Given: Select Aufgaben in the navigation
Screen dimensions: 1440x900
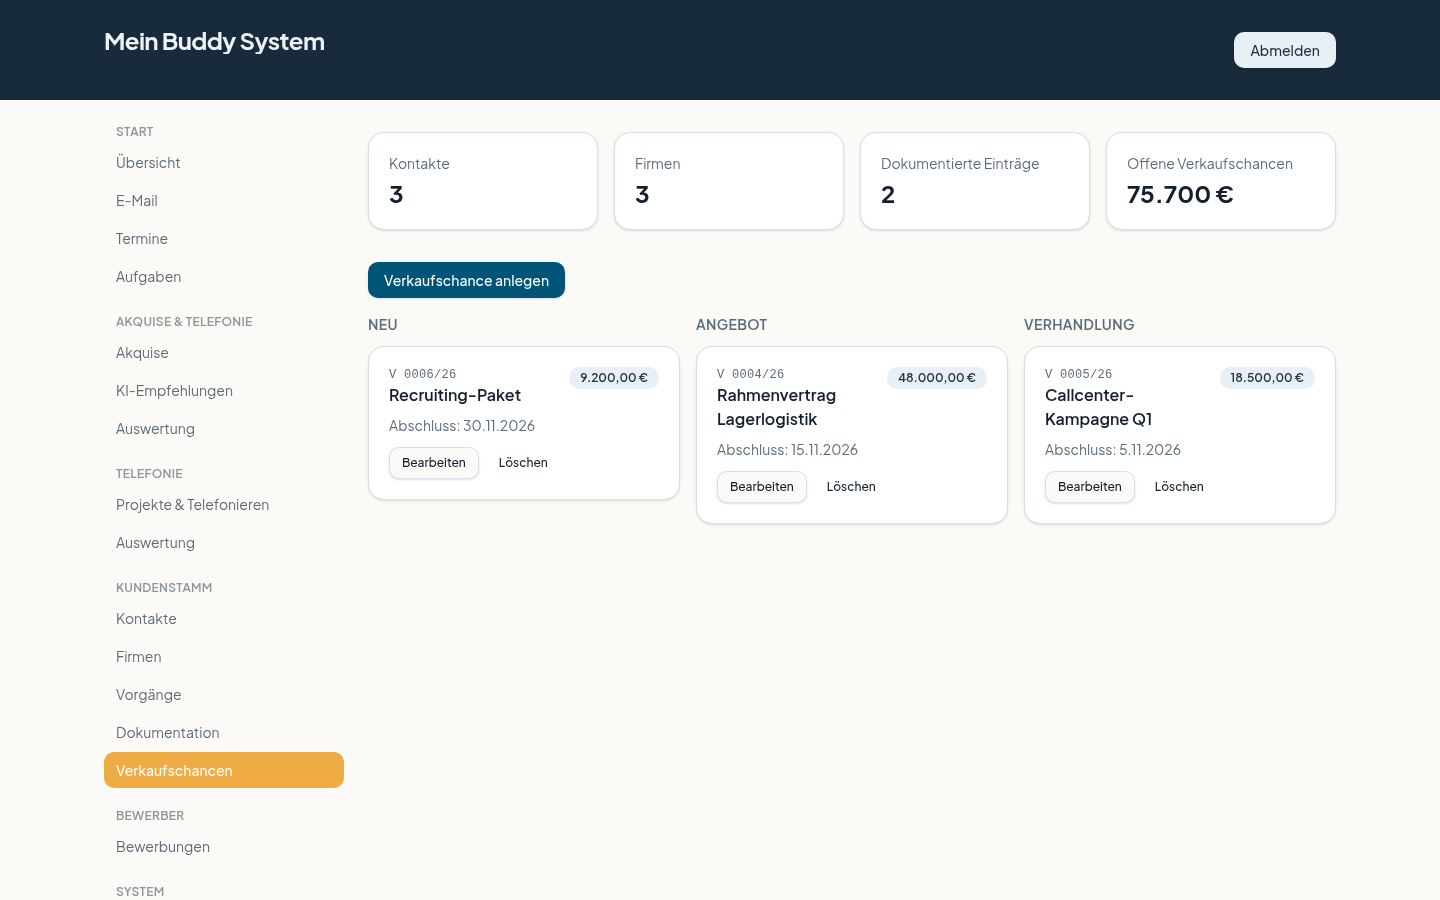Looking at the screenshot, I should (x=224, y=277).
